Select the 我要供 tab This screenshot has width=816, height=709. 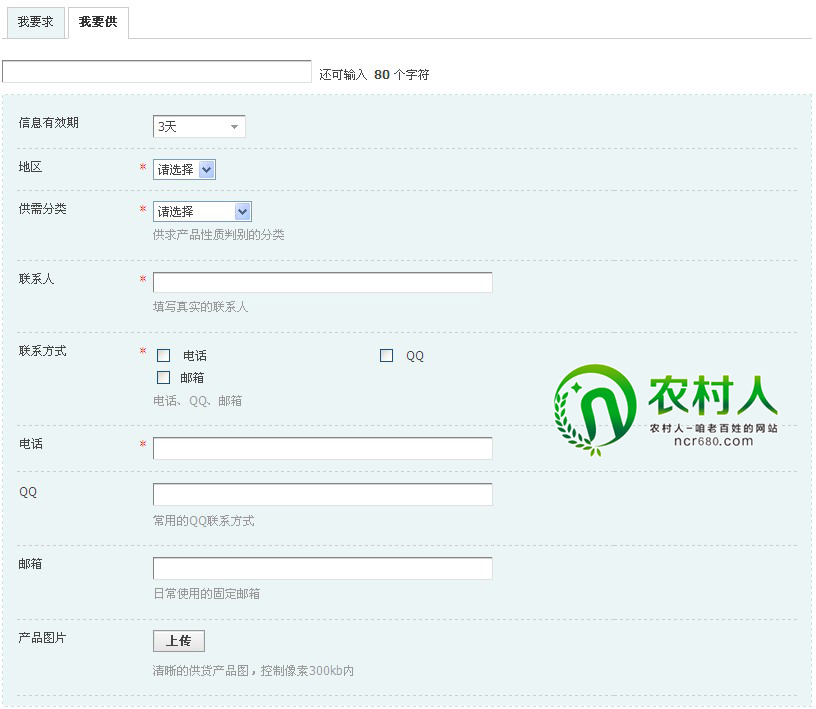(98, 22)
